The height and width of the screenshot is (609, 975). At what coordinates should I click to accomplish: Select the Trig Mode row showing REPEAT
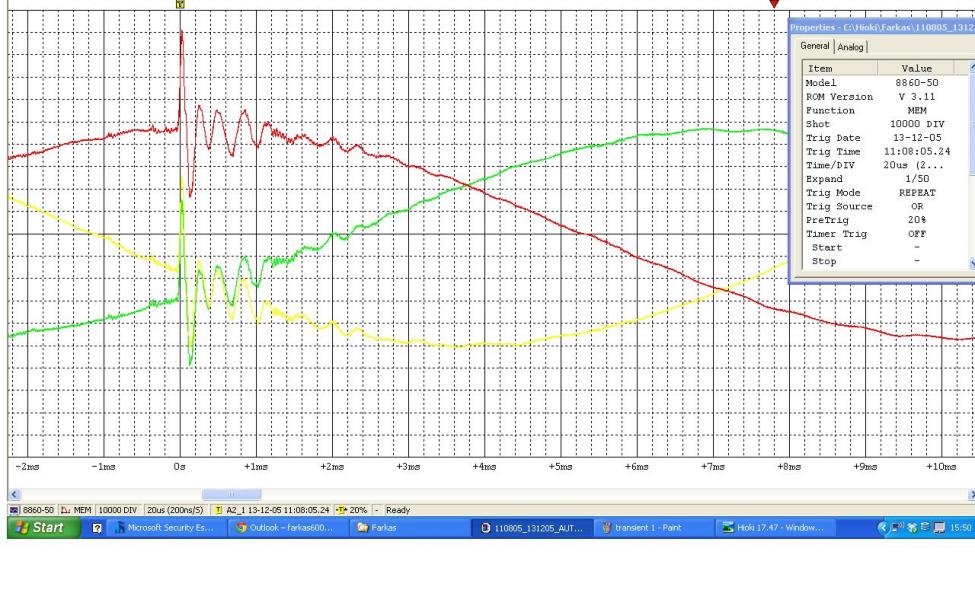885,192
